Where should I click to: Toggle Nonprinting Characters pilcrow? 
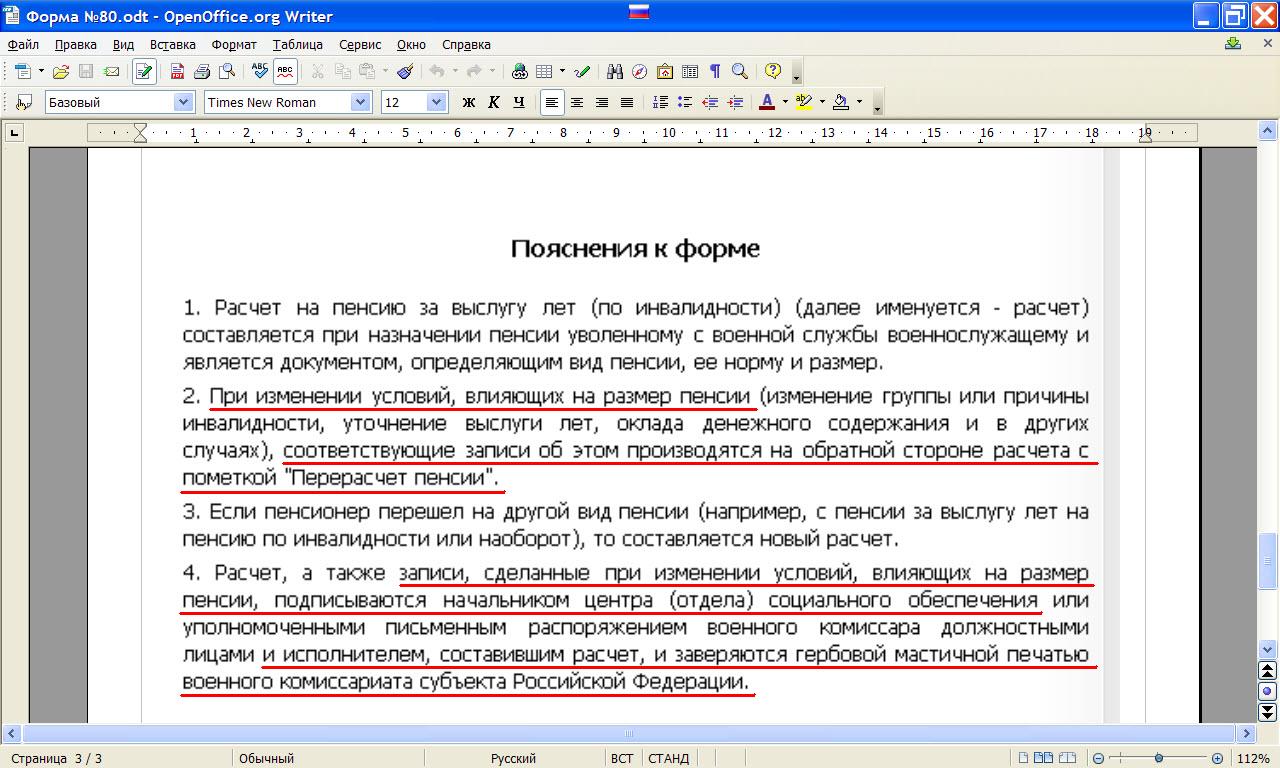point(715,71)
